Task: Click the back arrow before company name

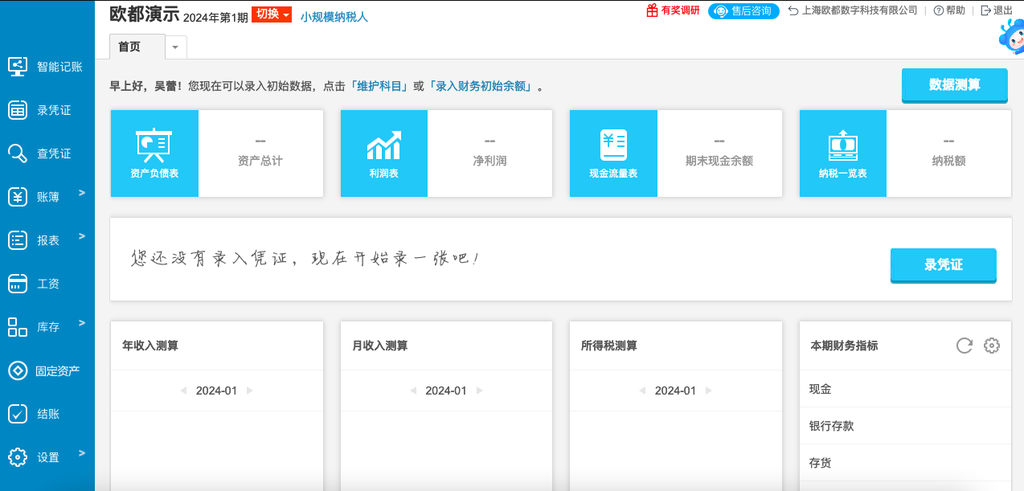Action: (793, 10)
